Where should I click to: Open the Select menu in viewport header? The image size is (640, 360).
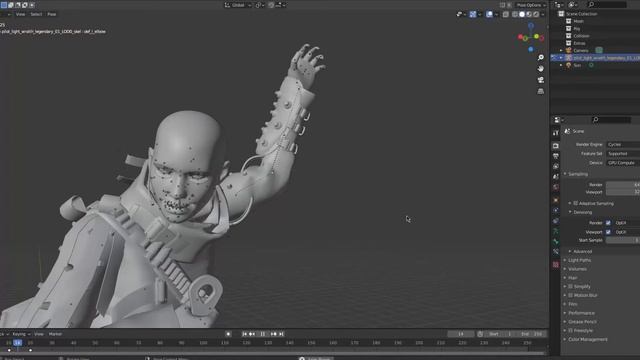[x=36, y=14]
